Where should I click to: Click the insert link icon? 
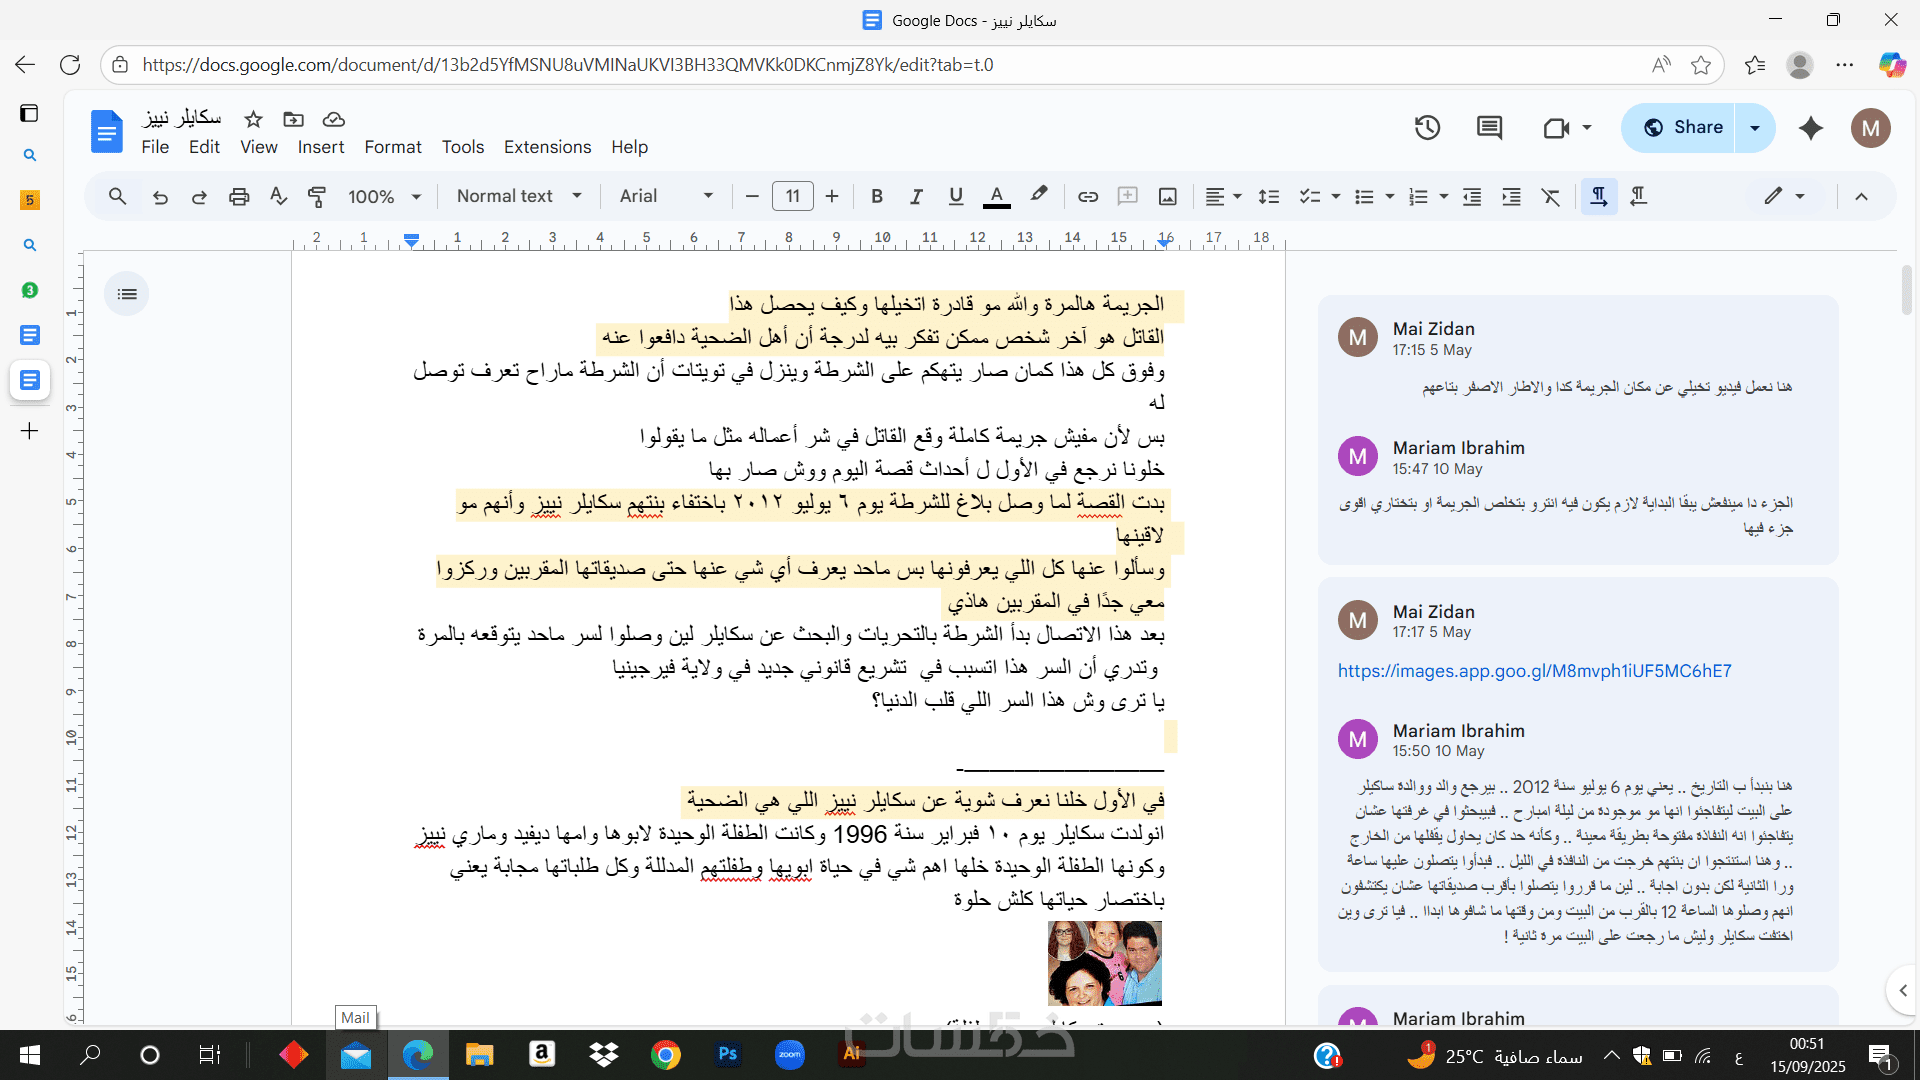(x=1088, y=197)
